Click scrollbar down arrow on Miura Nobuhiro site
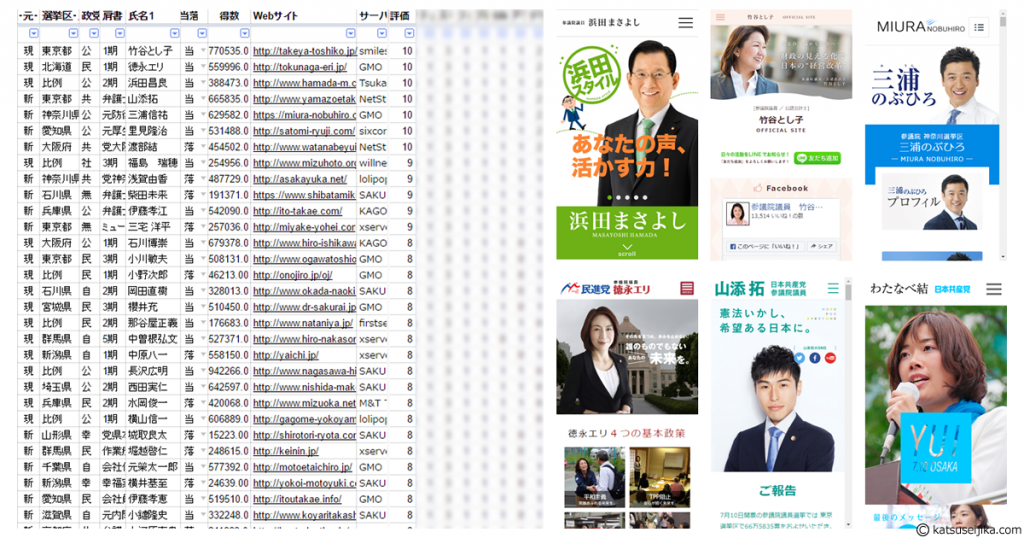The width and height of the screenshot is (1024, 538). (1002, 257)
